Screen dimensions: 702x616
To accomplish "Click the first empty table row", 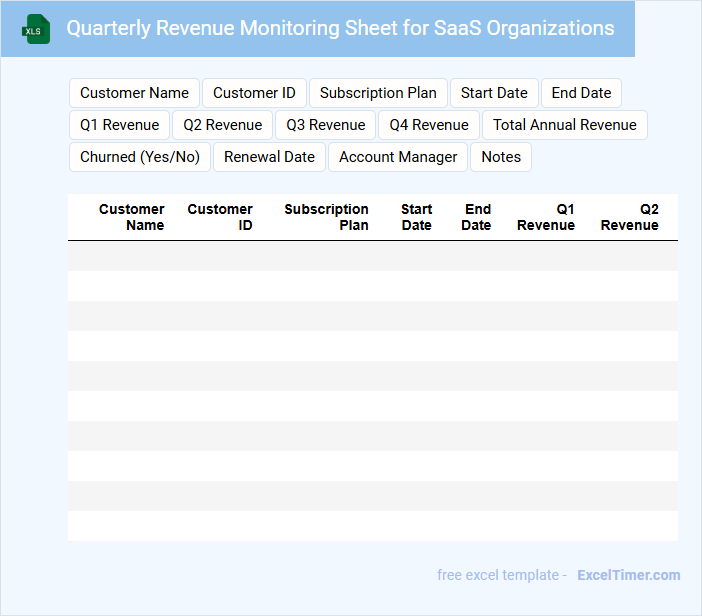I will [372, 256].
